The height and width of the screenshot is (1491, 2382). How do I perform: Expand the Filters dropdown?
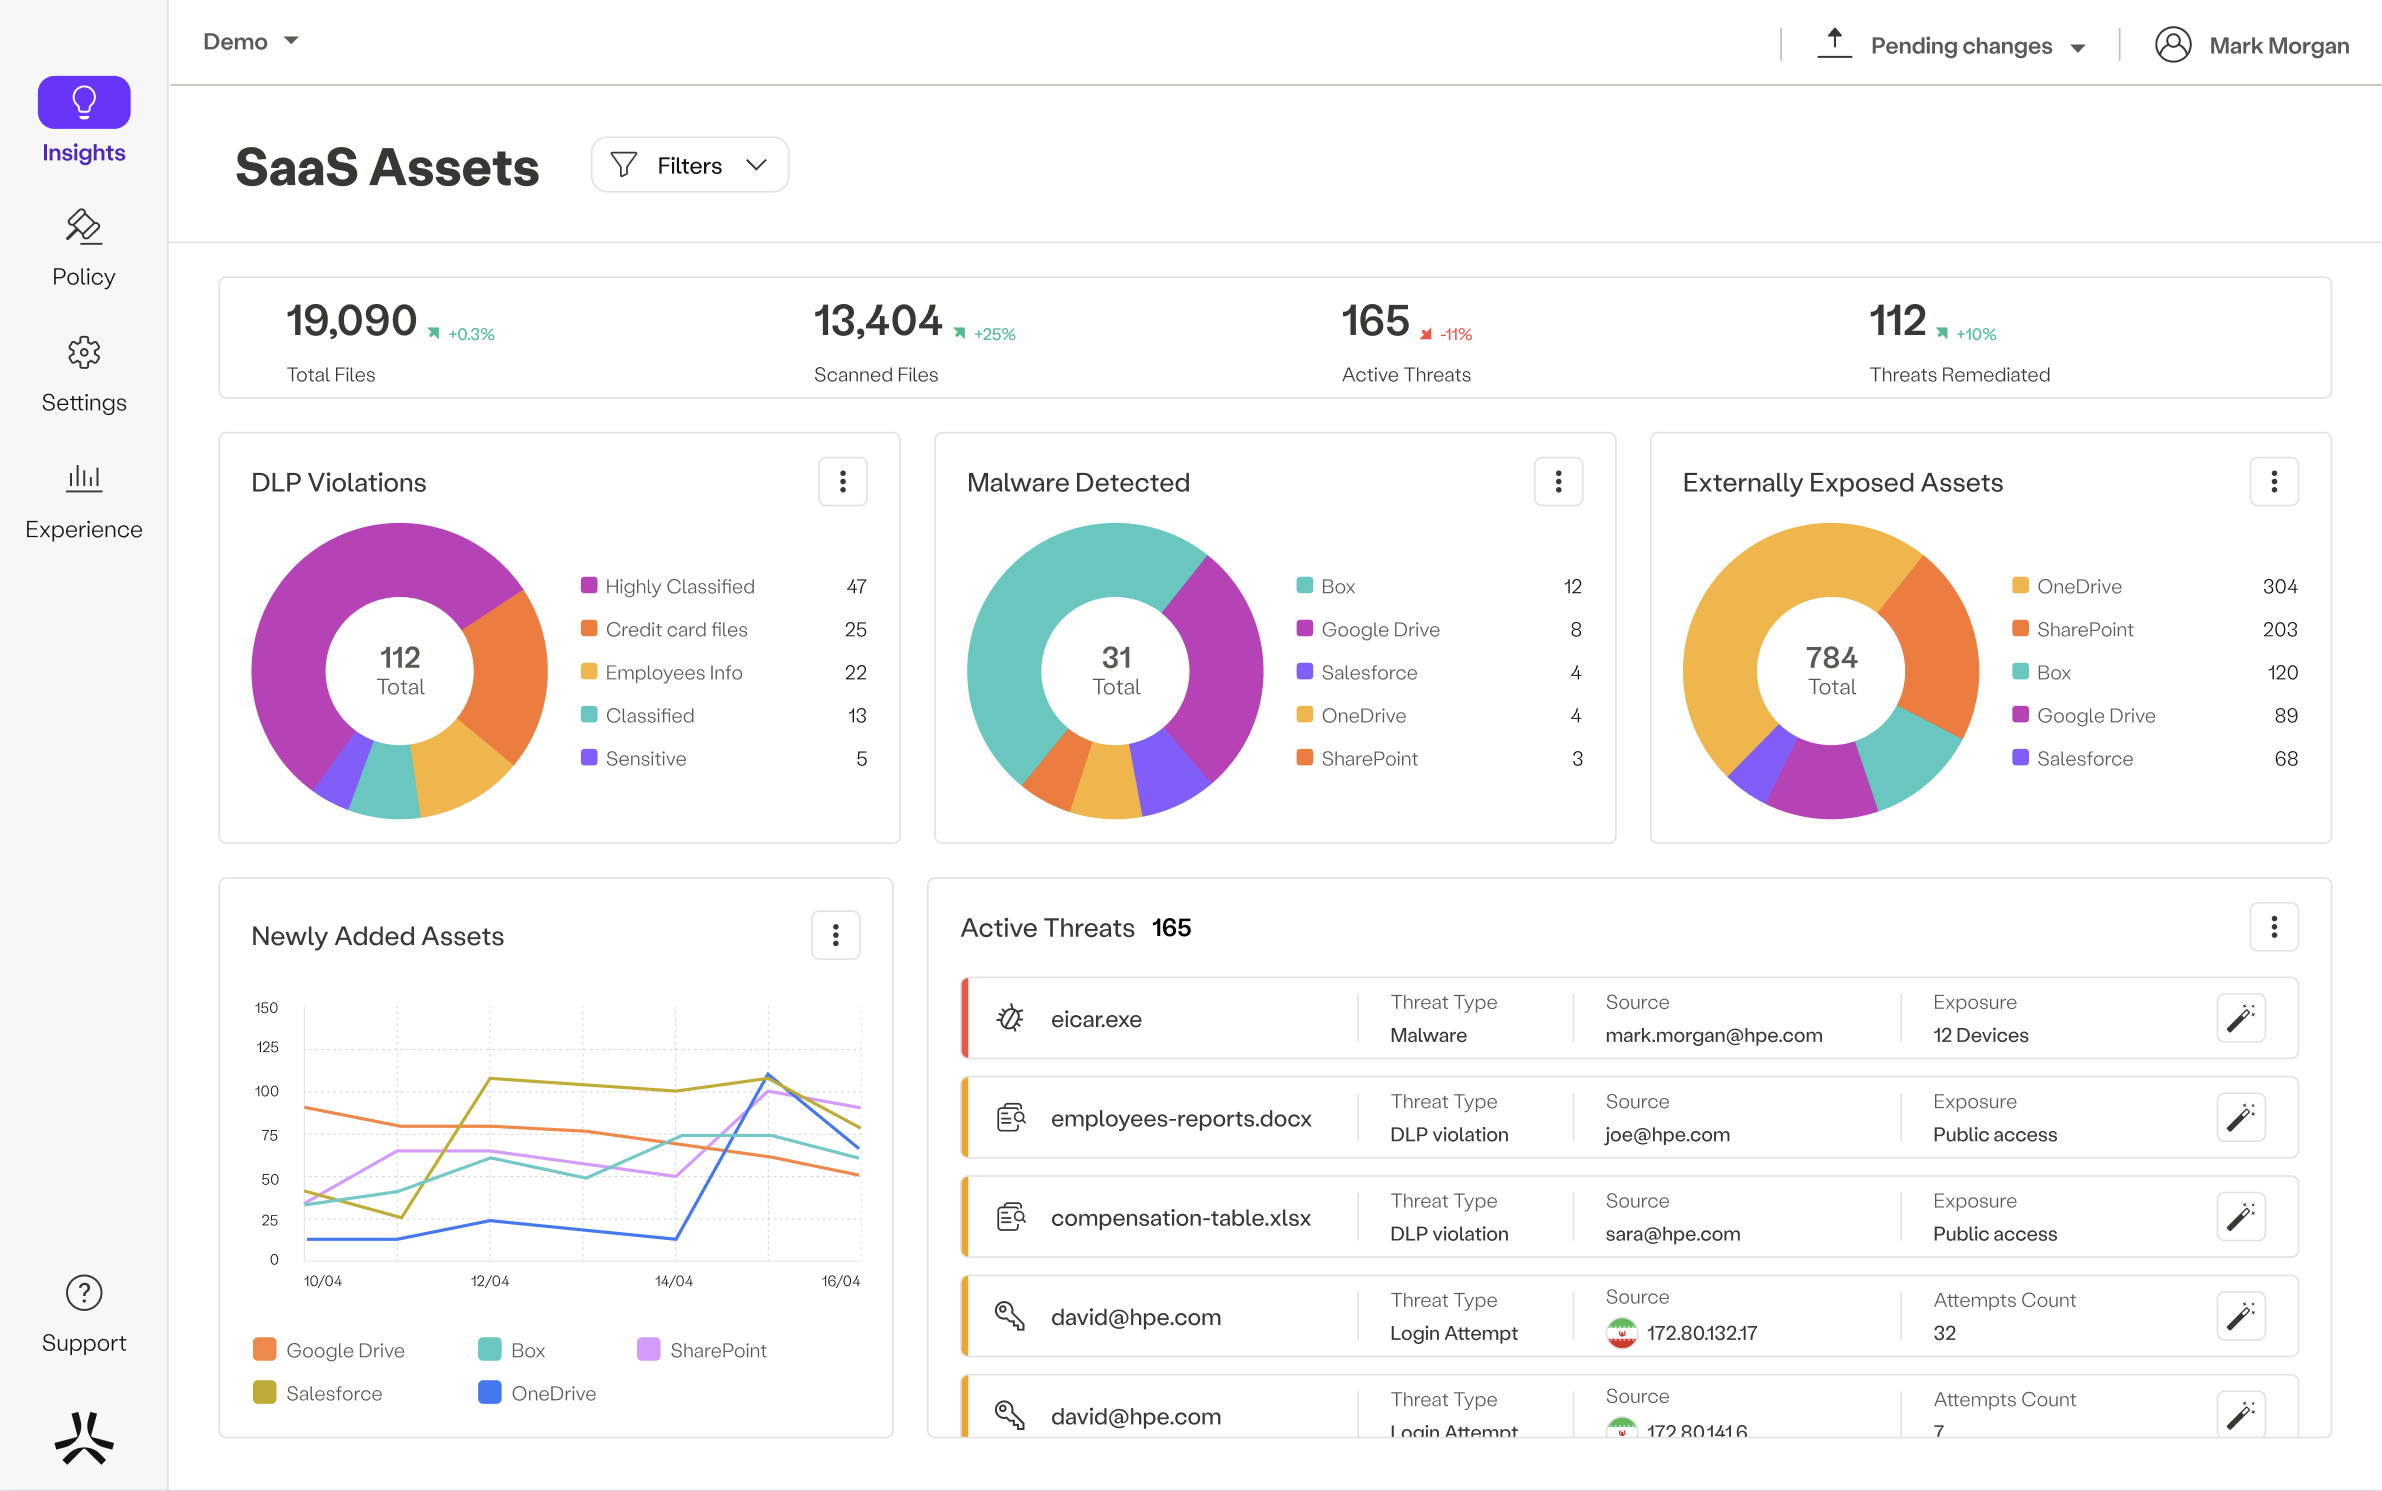(x=689, y=165)
